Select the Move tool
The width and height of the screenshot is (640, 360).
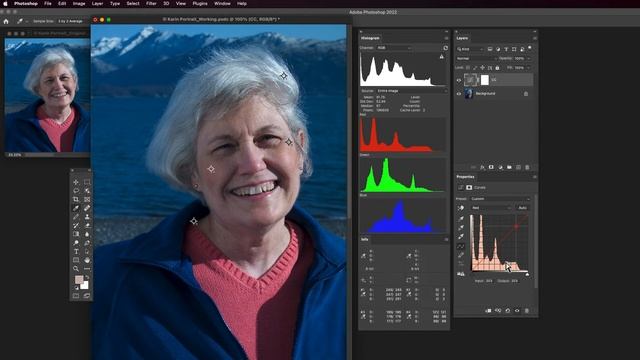76,182
